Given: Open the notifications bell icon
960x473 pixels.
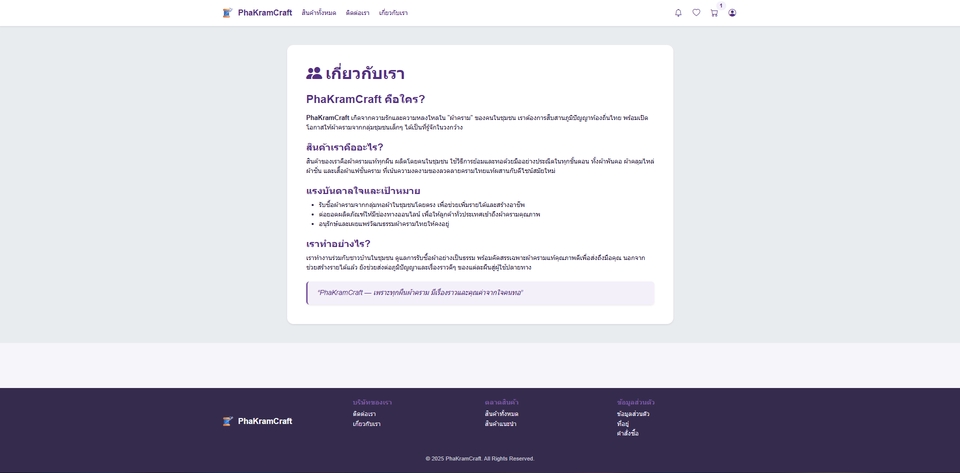Looking at the screenshot, I should click(x=678, y=13).
